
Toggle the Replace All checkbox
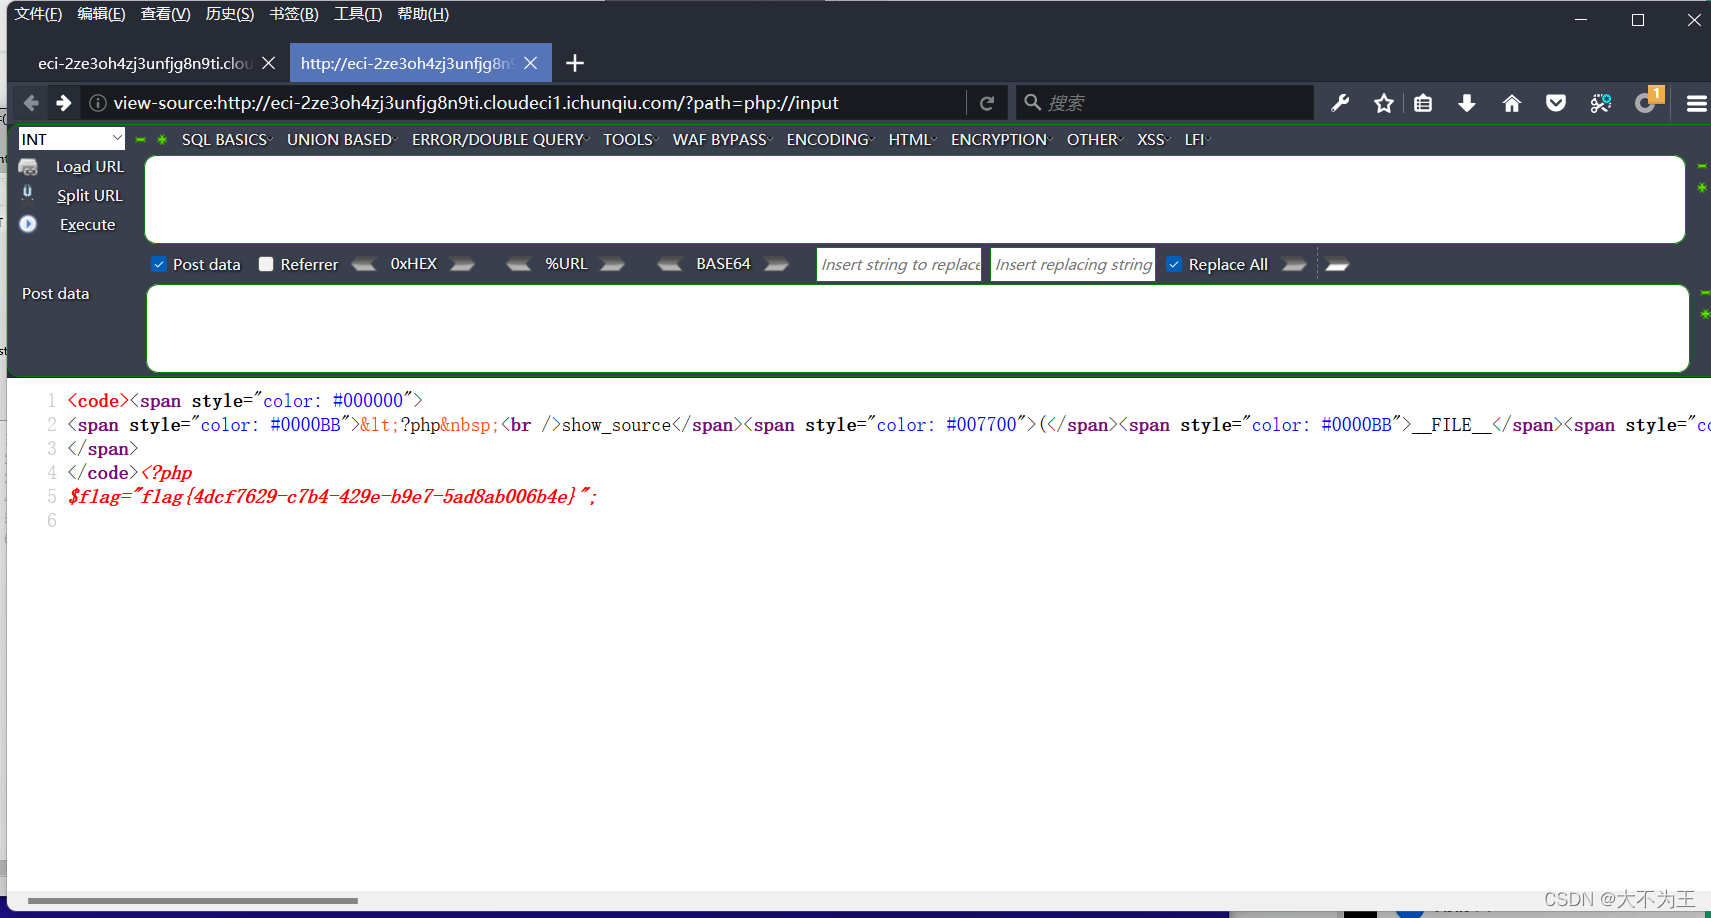click(x=1174, y=264)
